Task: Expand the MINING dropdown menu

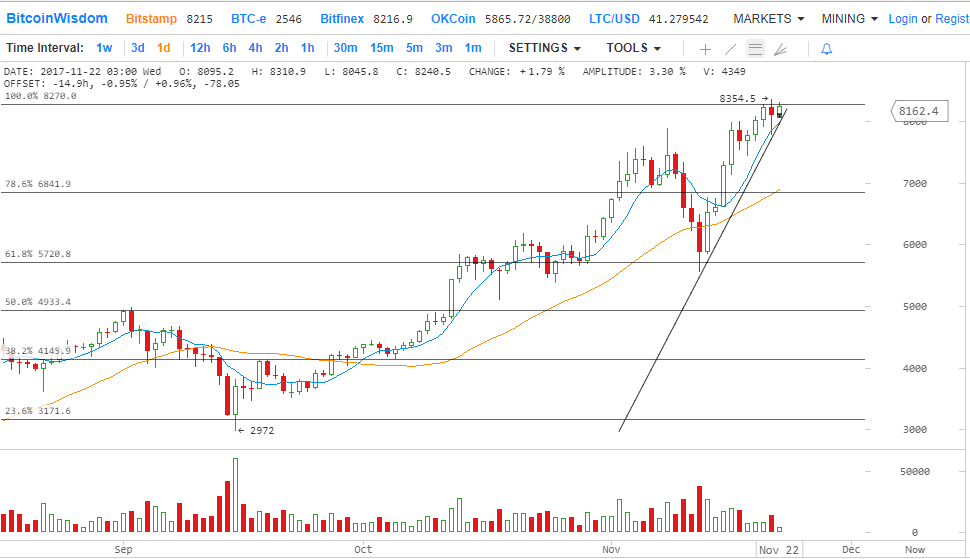Action: [849, 19]
